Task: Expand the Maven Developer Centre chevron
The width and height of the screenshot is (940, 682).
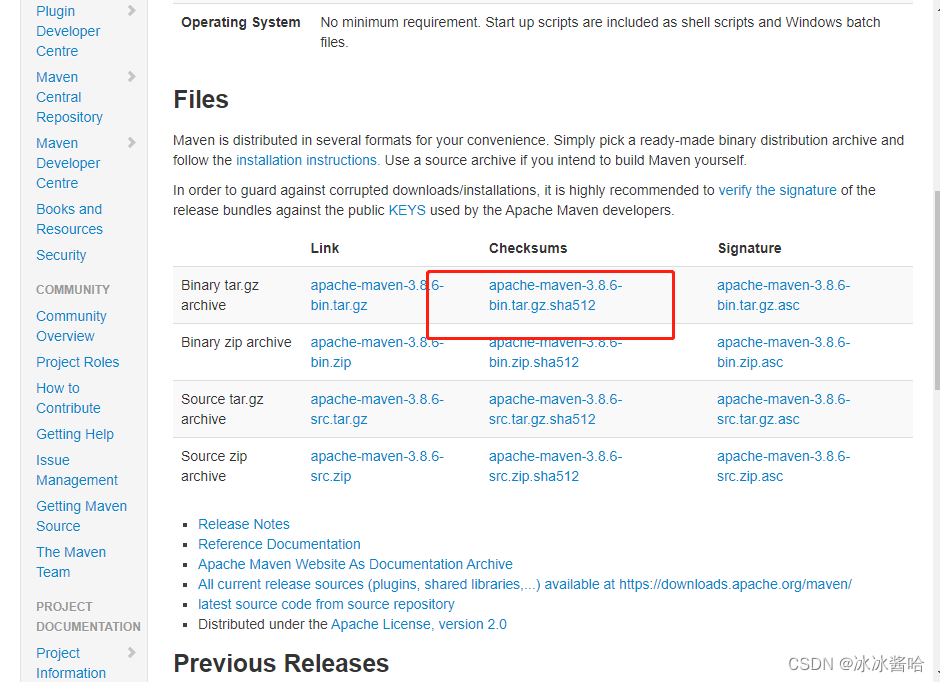Action: pyautogui.click(x=132, y=143)
